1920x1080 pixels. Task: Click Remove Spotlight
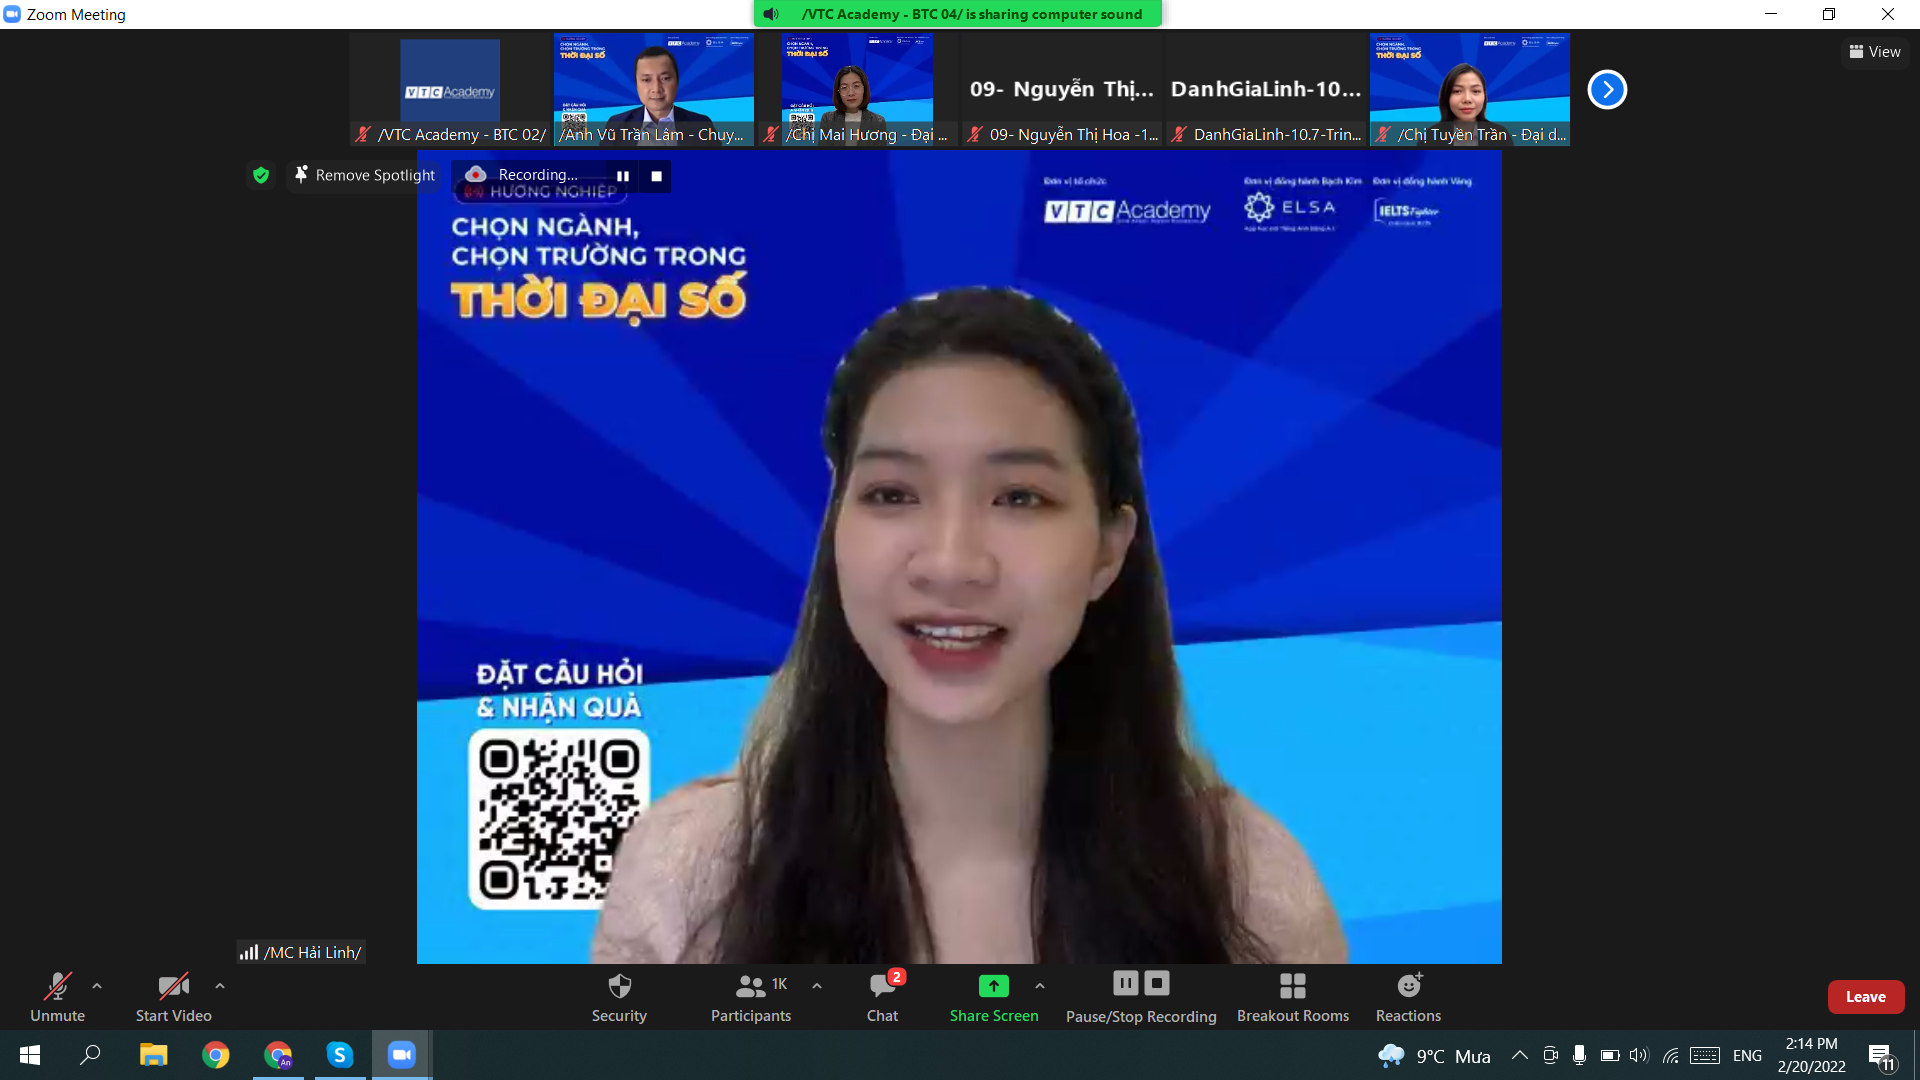pyautogui.click(x=365, y=175)
